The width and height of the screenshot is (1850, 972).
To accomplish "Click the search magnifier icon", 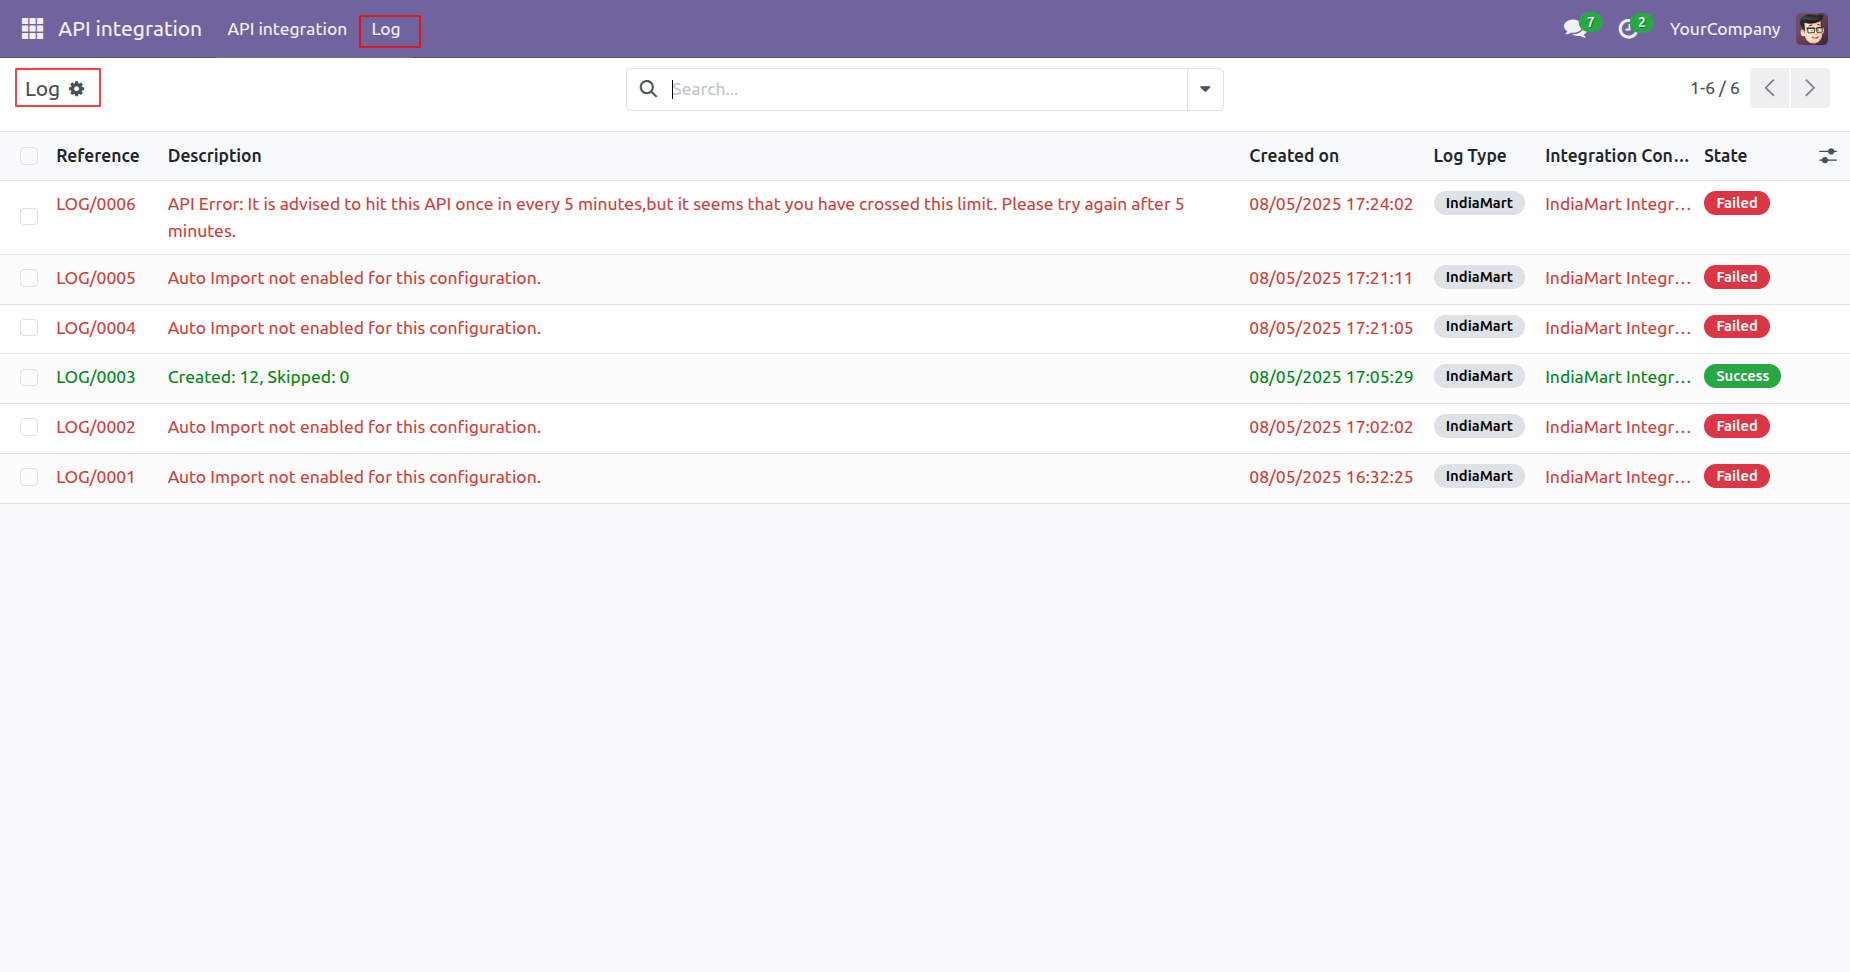I will pyautogui.click(x=648, y=89).
